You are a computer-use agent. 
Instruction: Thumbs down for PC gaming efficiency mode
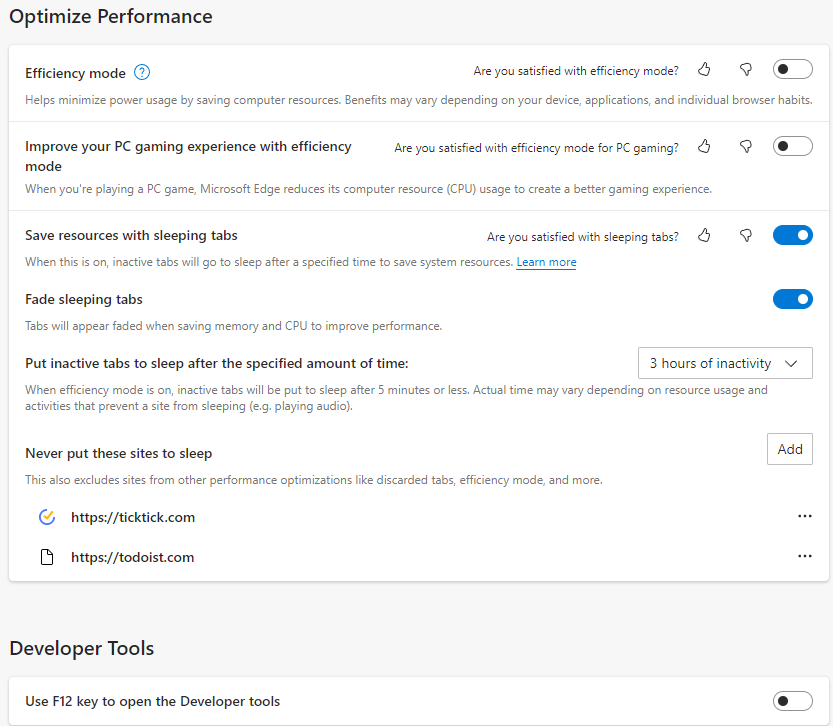745,147
